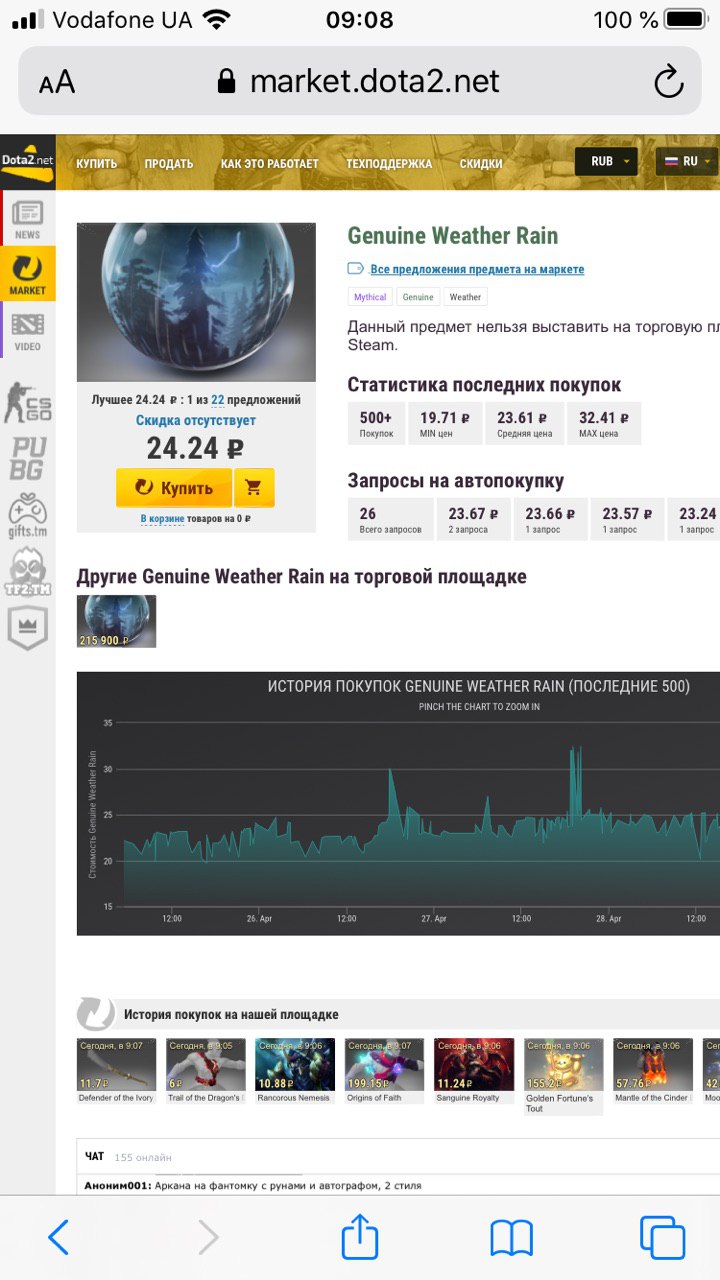Click the crown shield sidebar icon
Image resolution: width=720 pixels, height=1280 pixels.
click(x=28, y=629)
